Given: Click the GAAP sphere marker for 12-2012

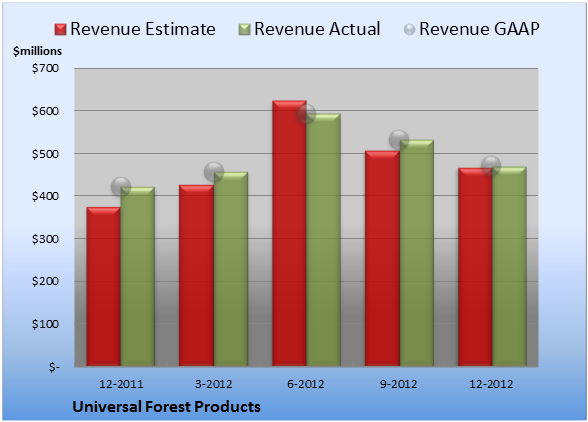Looking at the screenshot, I should (491, 165).
